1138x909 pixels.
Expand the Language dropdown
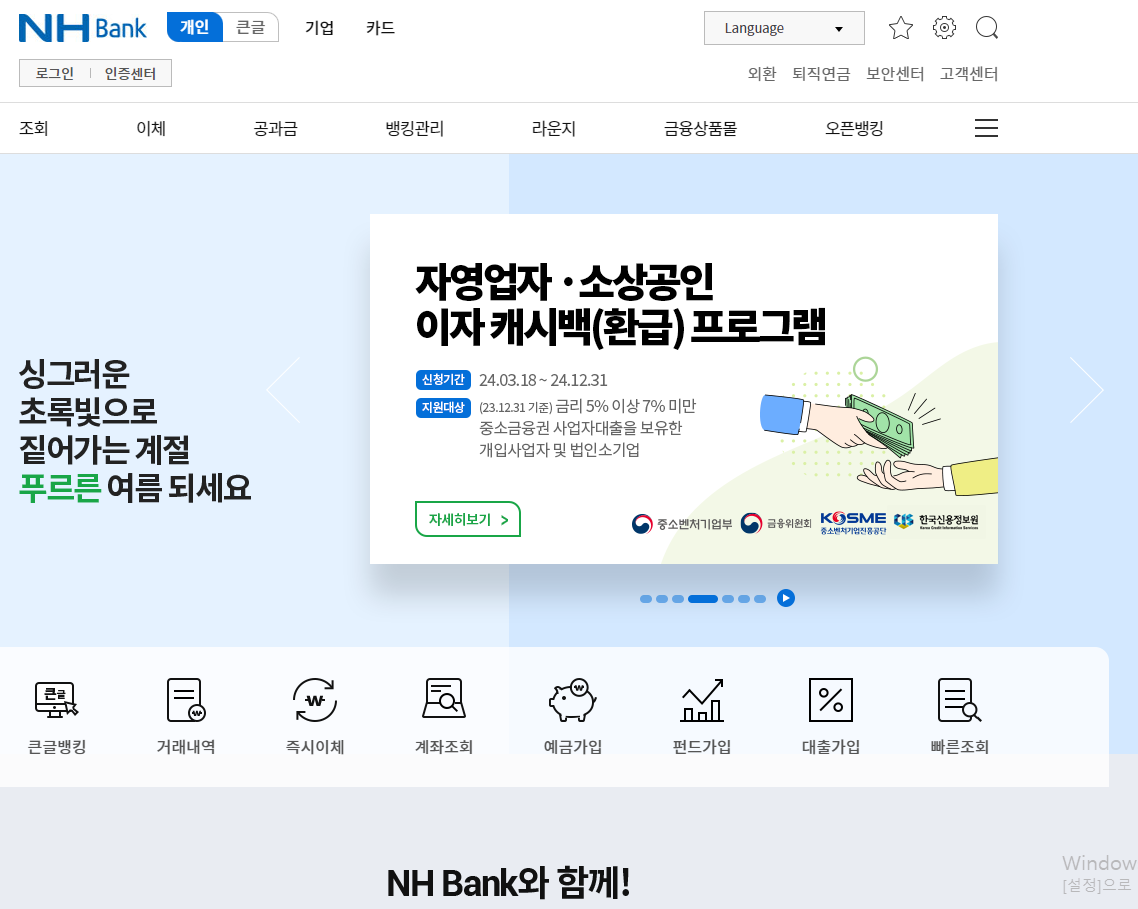[x=784, y=28]
